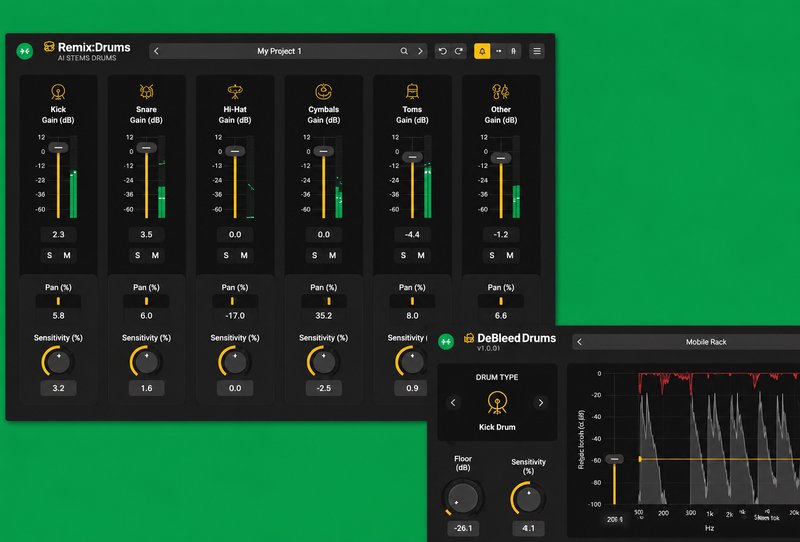The image size is (800, 542).
Task: Click the Cymbals sensitivity knob
Action: (x=323, y=362)
